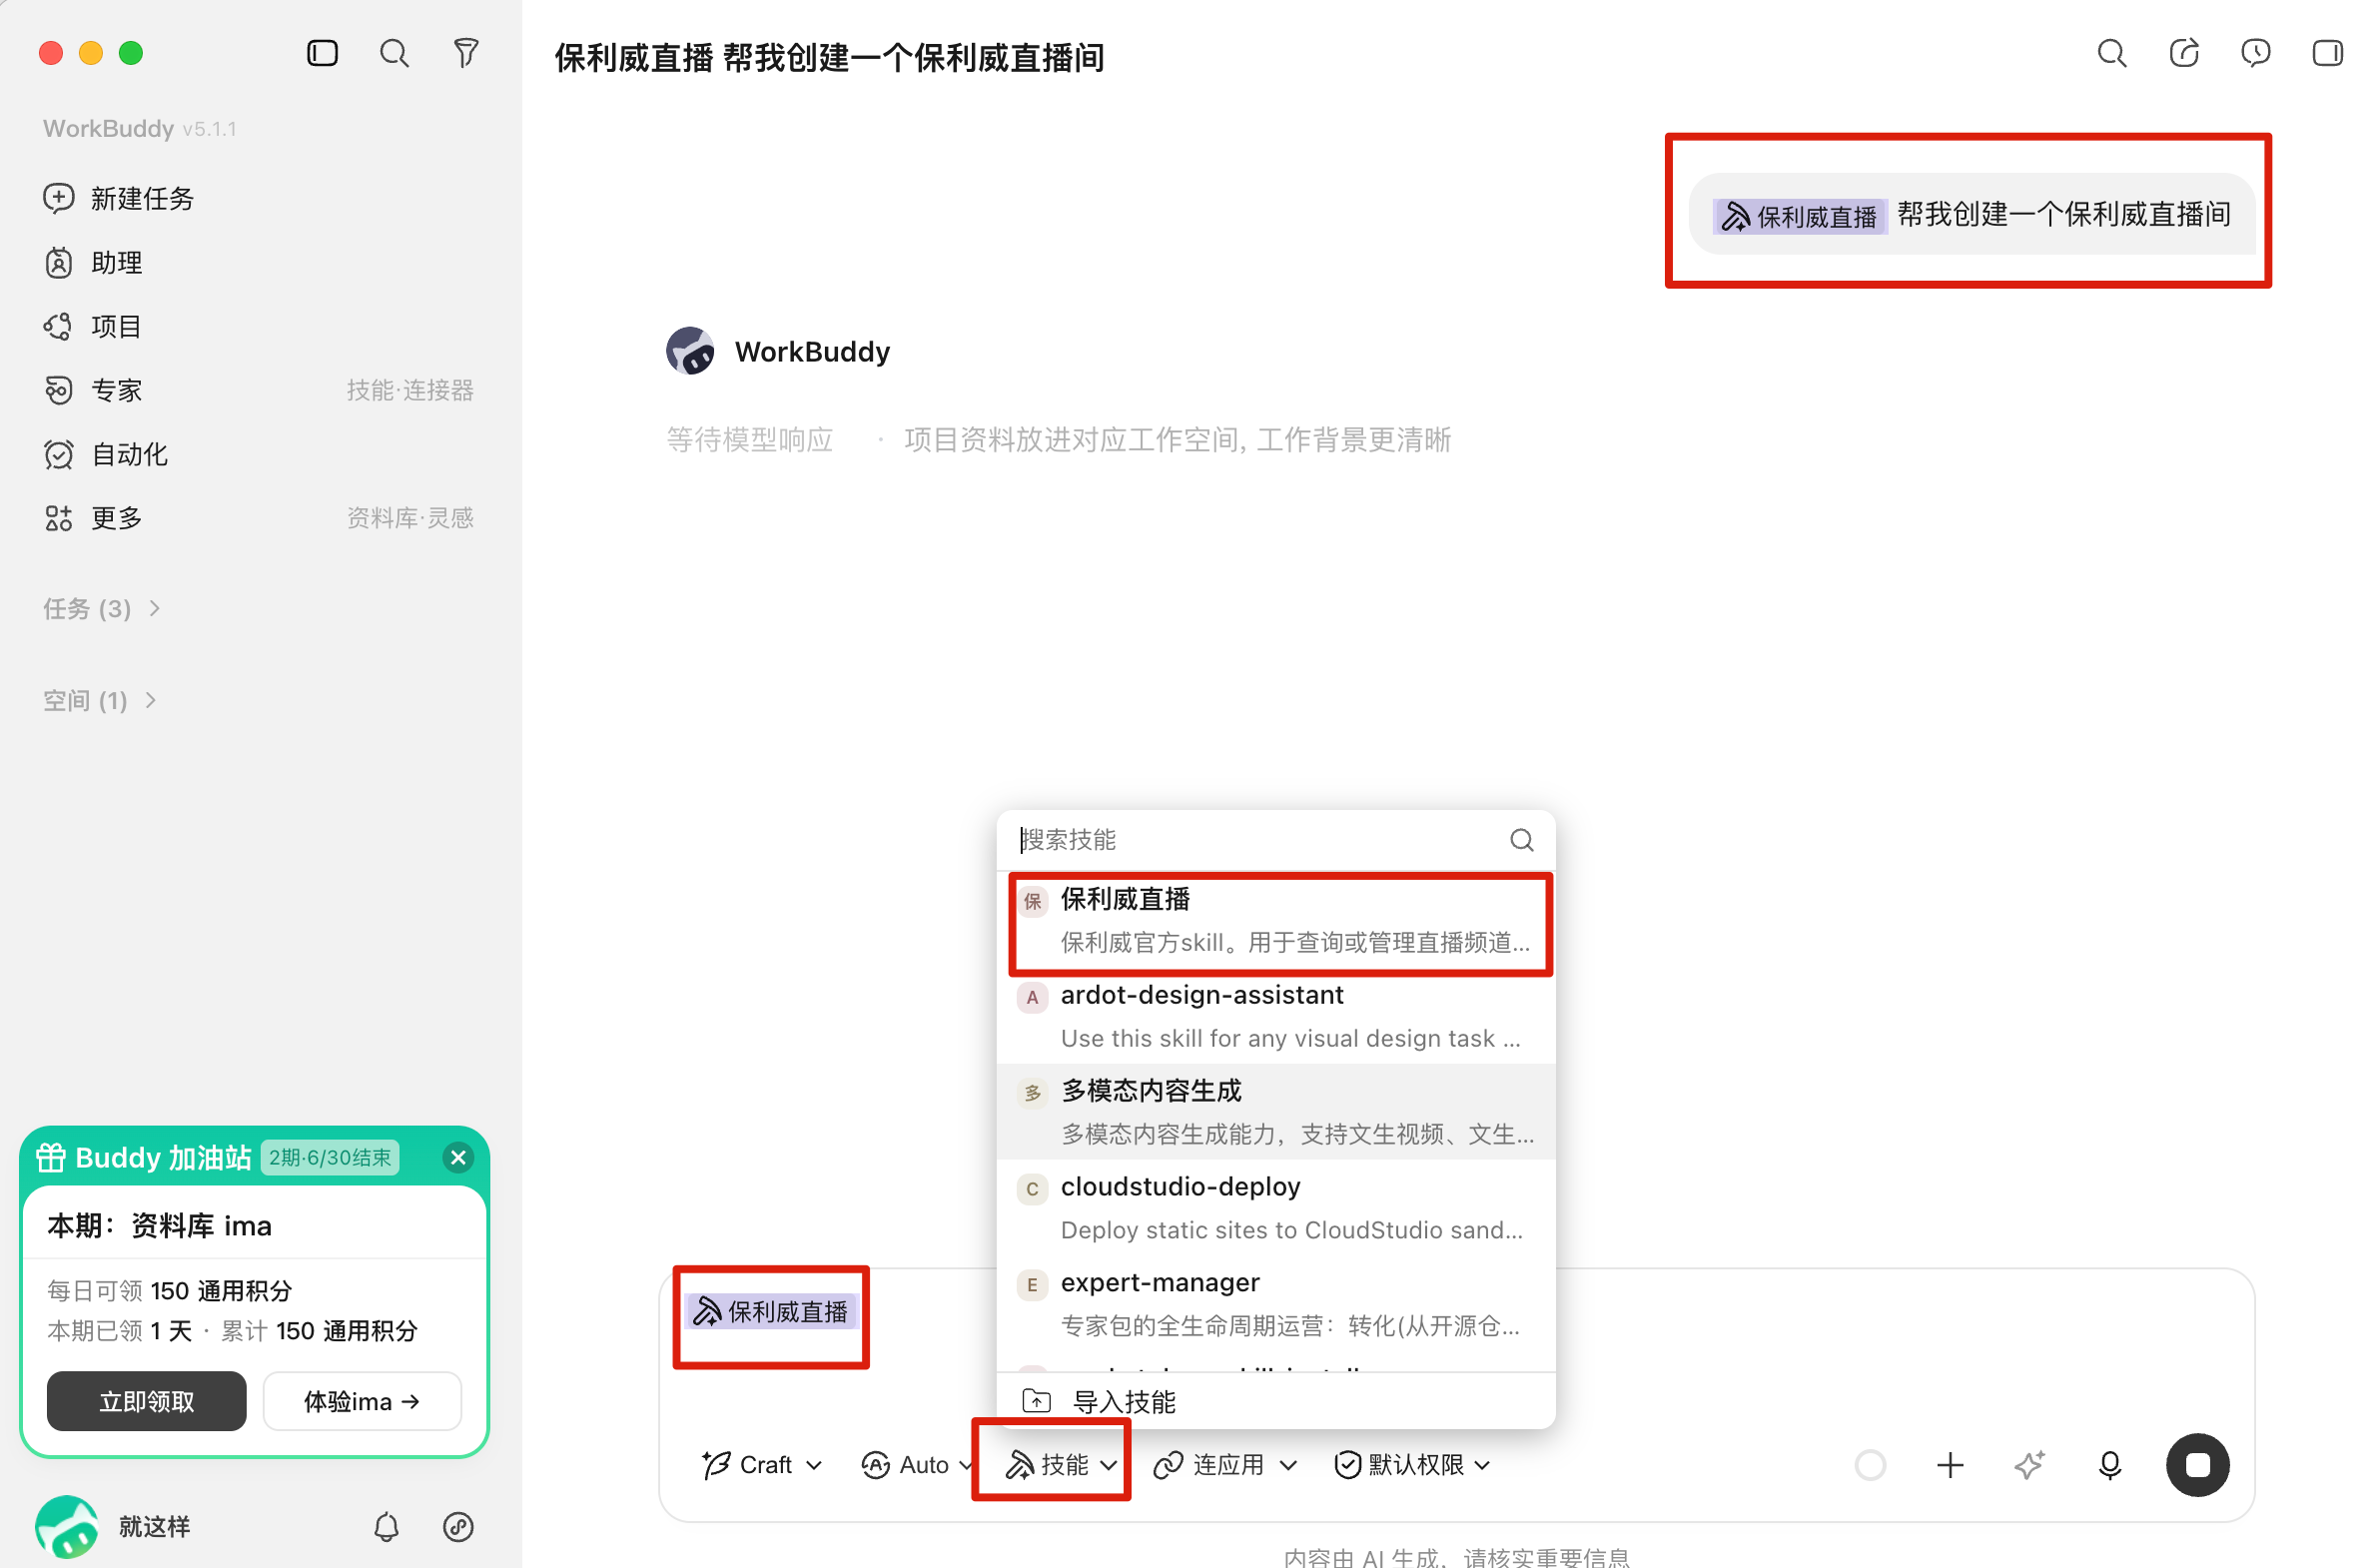Open the notification bell
Image resolution: width=2369 pixels, height=1568 pixels.
coord(386,1526)
